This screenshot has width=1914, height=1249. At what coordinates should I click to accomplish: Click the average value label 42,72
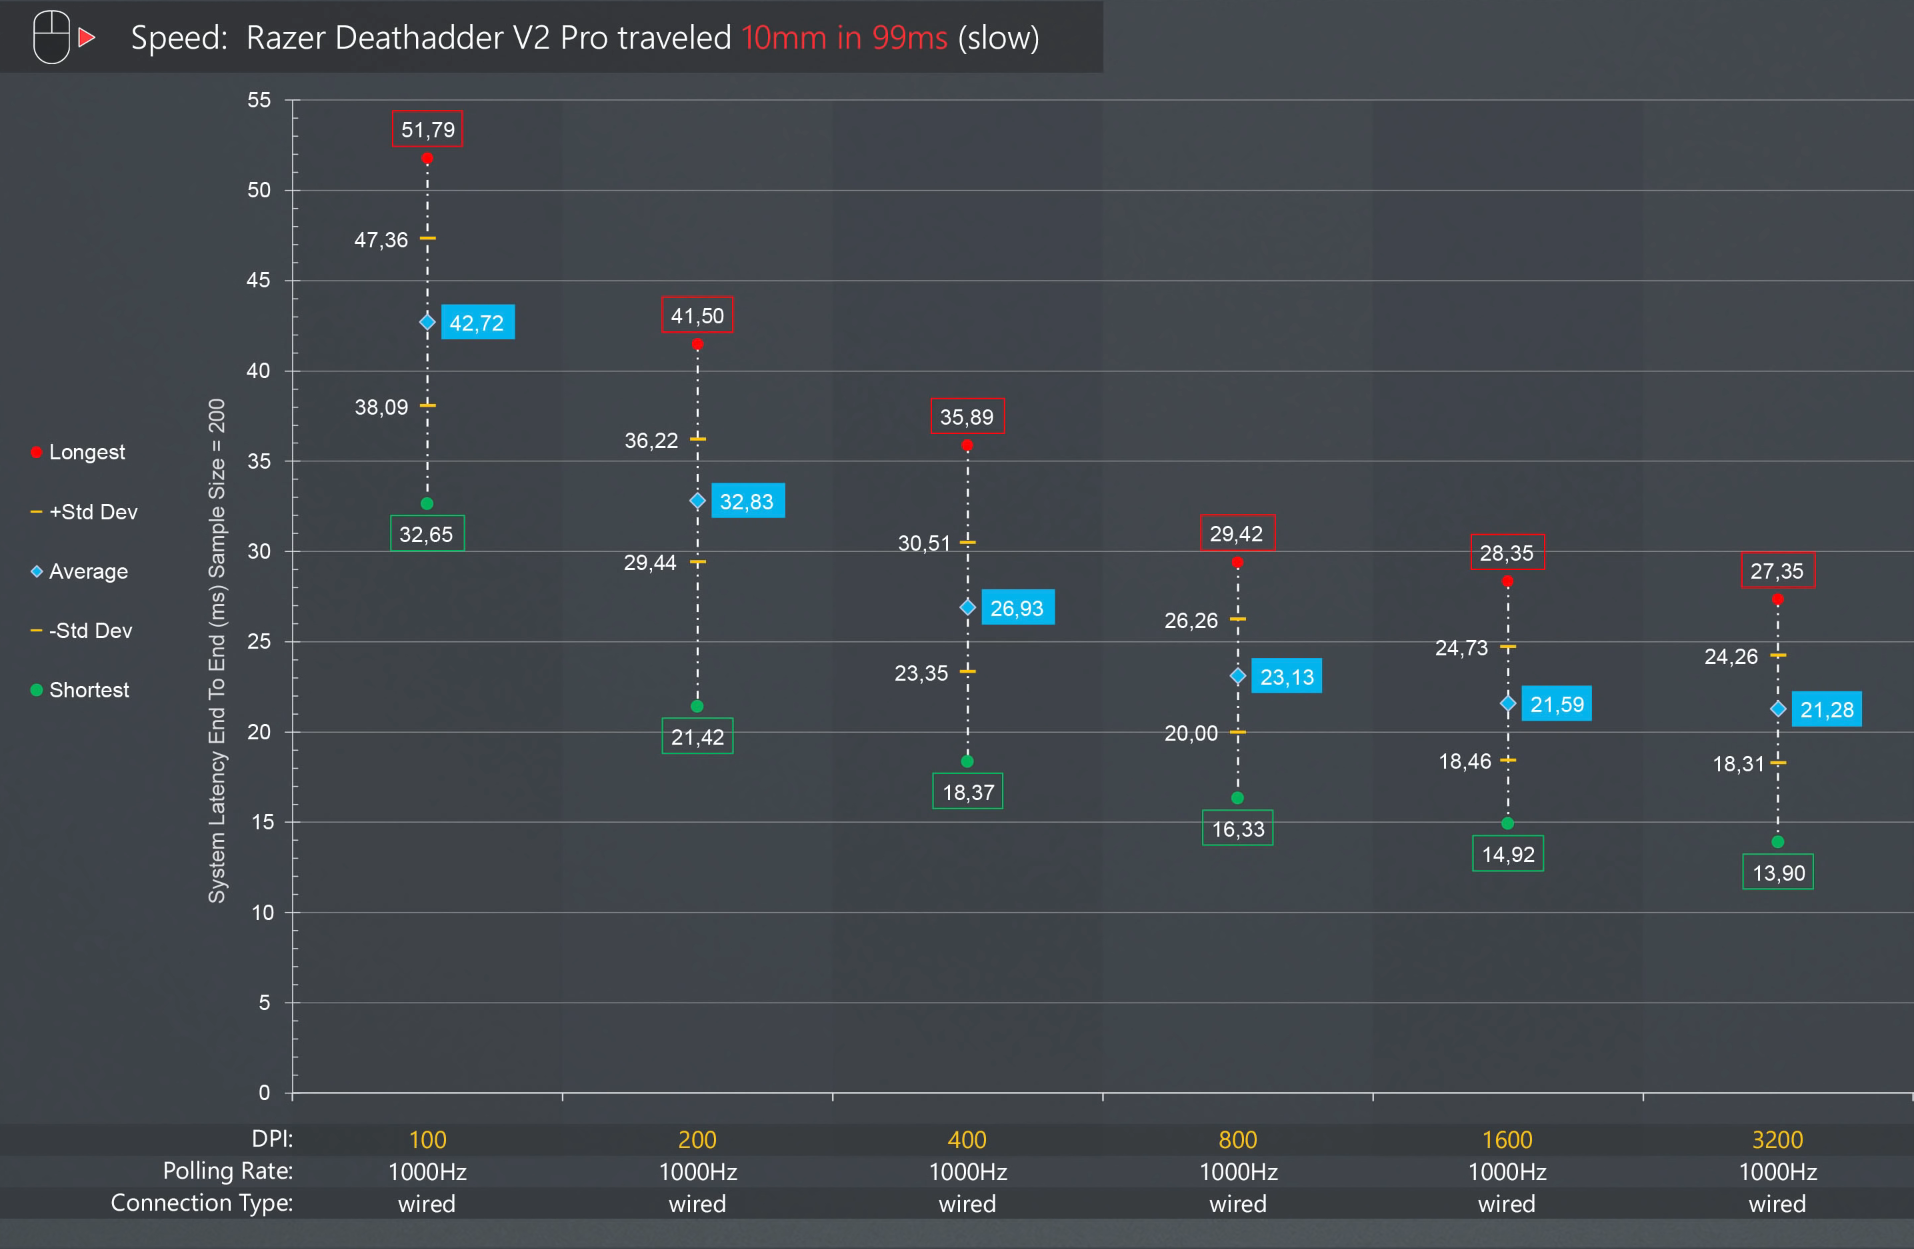[477, 322]
